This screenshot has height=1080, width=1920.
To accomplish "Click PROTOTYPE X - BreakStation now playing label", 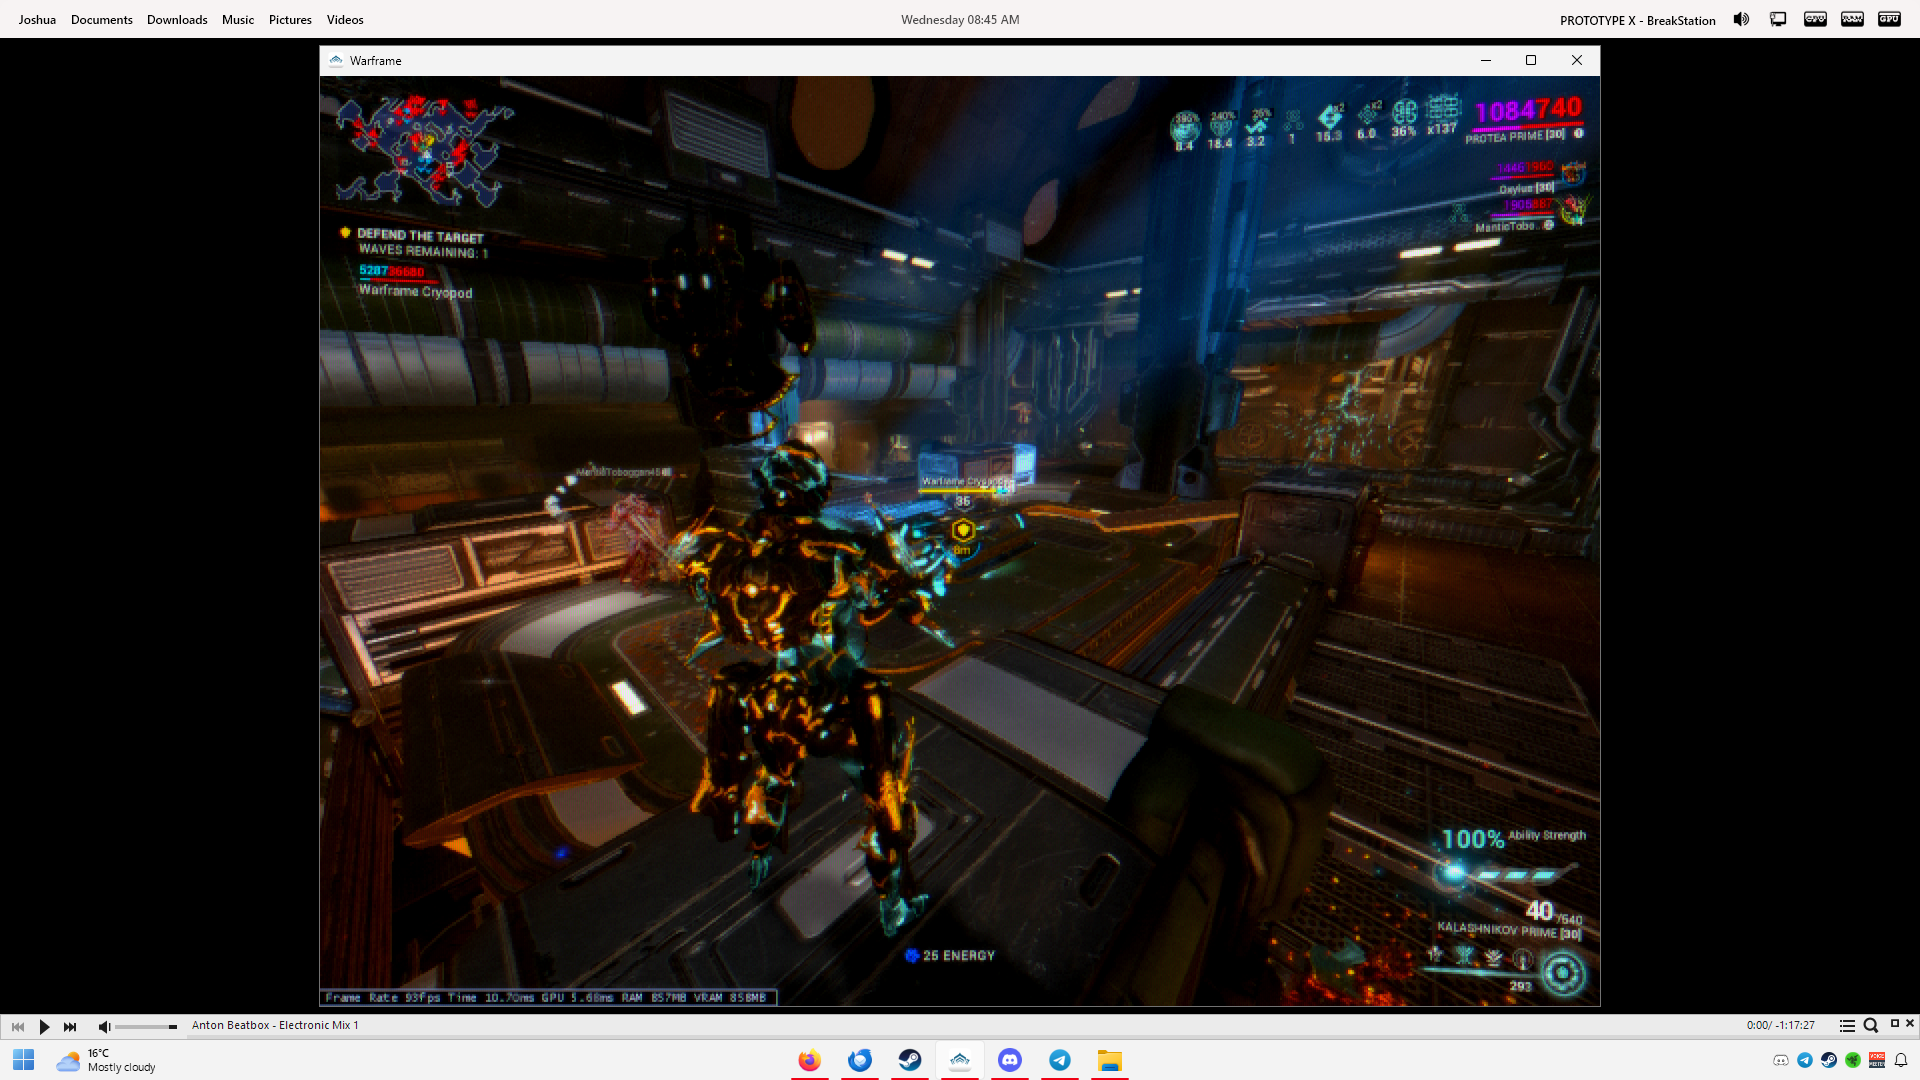I will [1638, 20].
